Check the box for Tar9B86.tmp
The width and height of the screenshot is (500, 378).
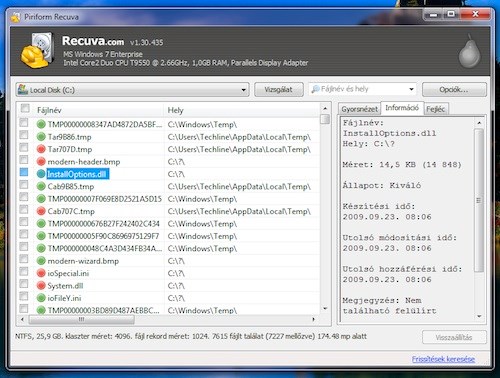coord(24,135)
